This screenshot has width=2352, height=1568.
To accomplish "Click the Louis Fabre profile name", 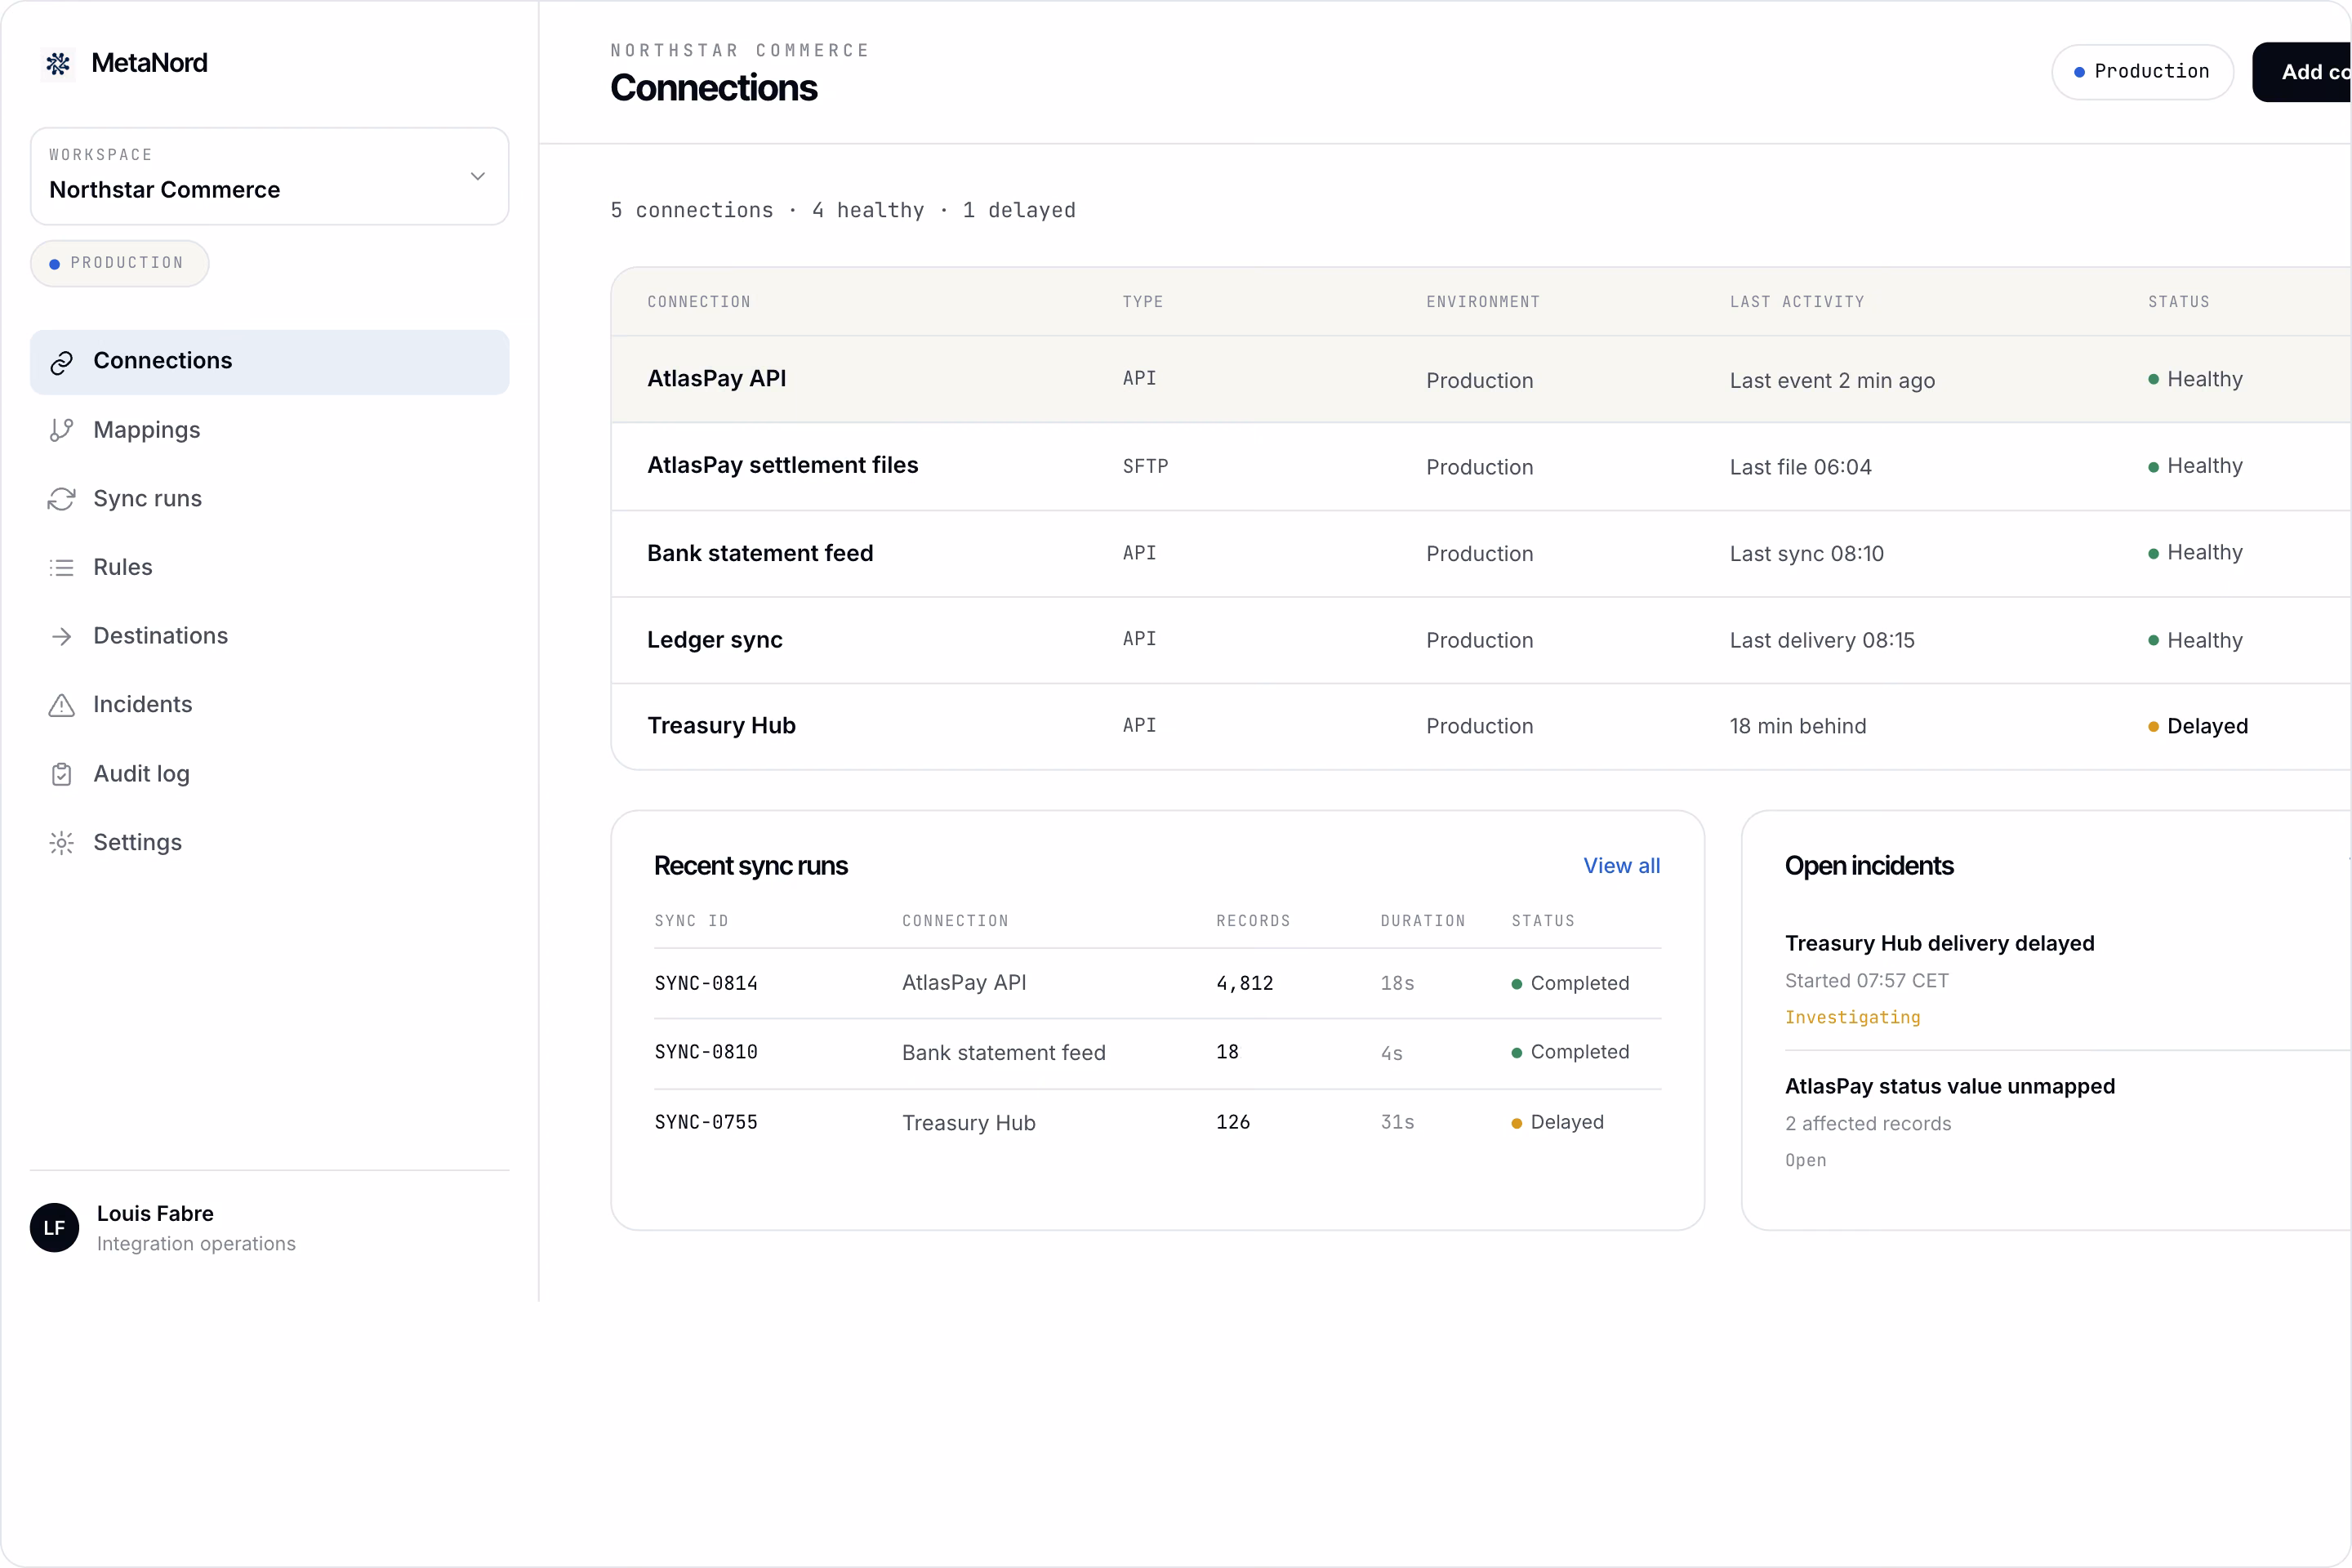I will tap(155, 1213).
